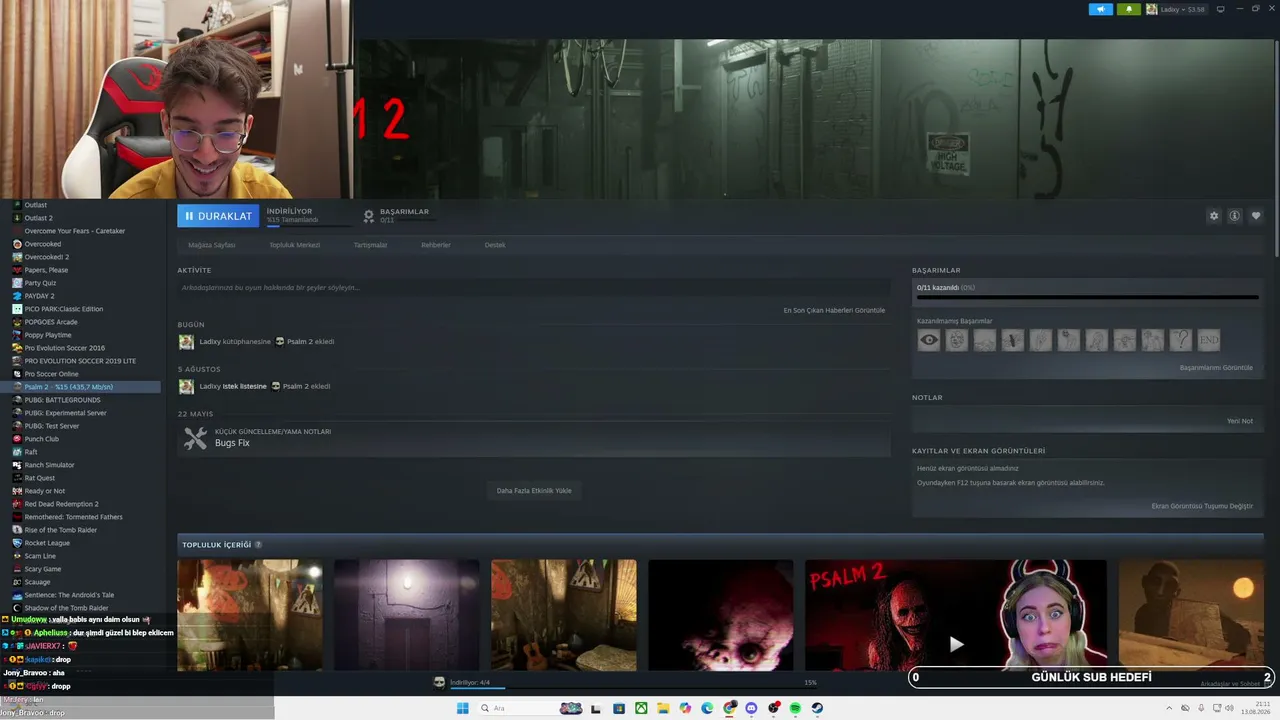The height and width of the screenshot is (720, 1280).
Task: Open Microsoft Store from the taskbar
Action: 619,708
